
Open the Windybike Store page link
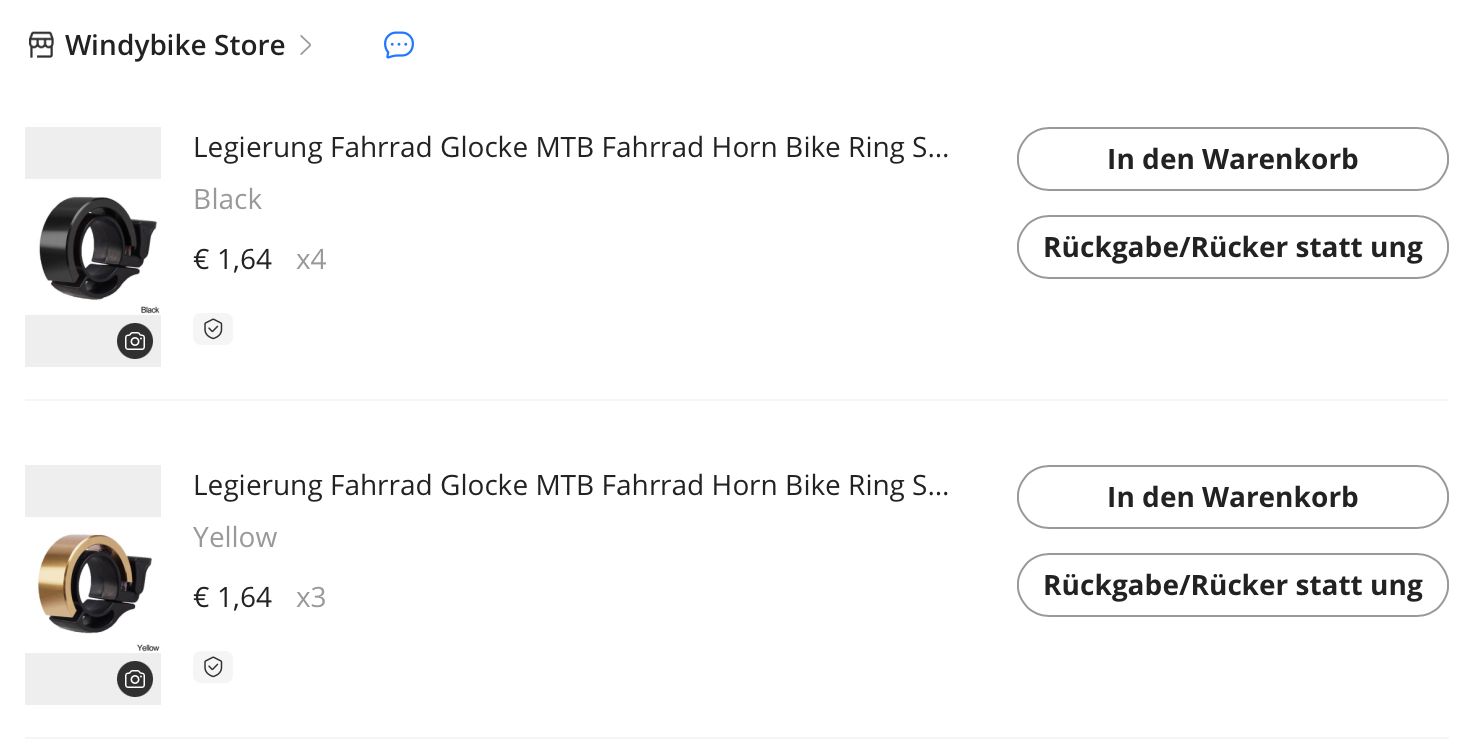[175, 45]
